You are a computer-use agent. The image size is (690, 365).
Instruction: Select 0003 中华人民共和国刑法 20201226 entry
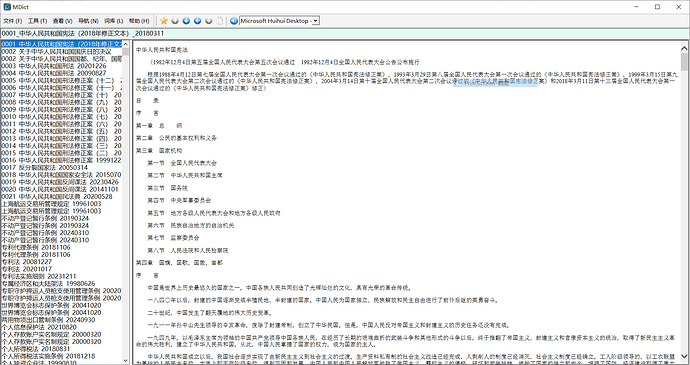[x=61, y=66]
